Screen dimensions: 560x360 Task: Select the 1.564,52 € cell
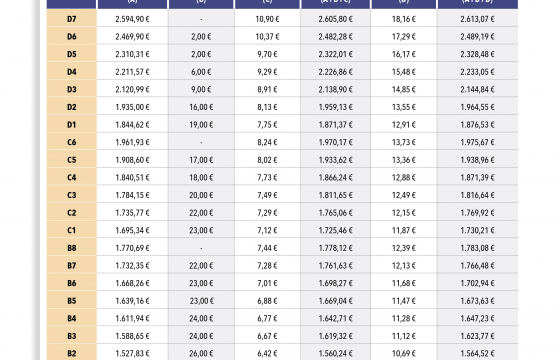coord(477,354)
